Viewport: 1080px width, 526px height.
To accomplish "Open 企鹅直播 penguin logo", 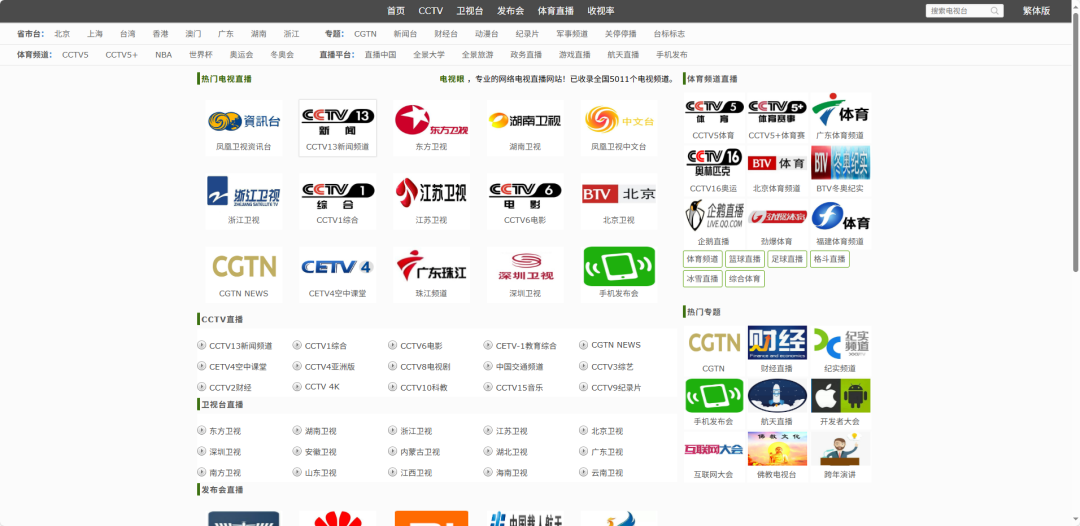I will (713, 215).
